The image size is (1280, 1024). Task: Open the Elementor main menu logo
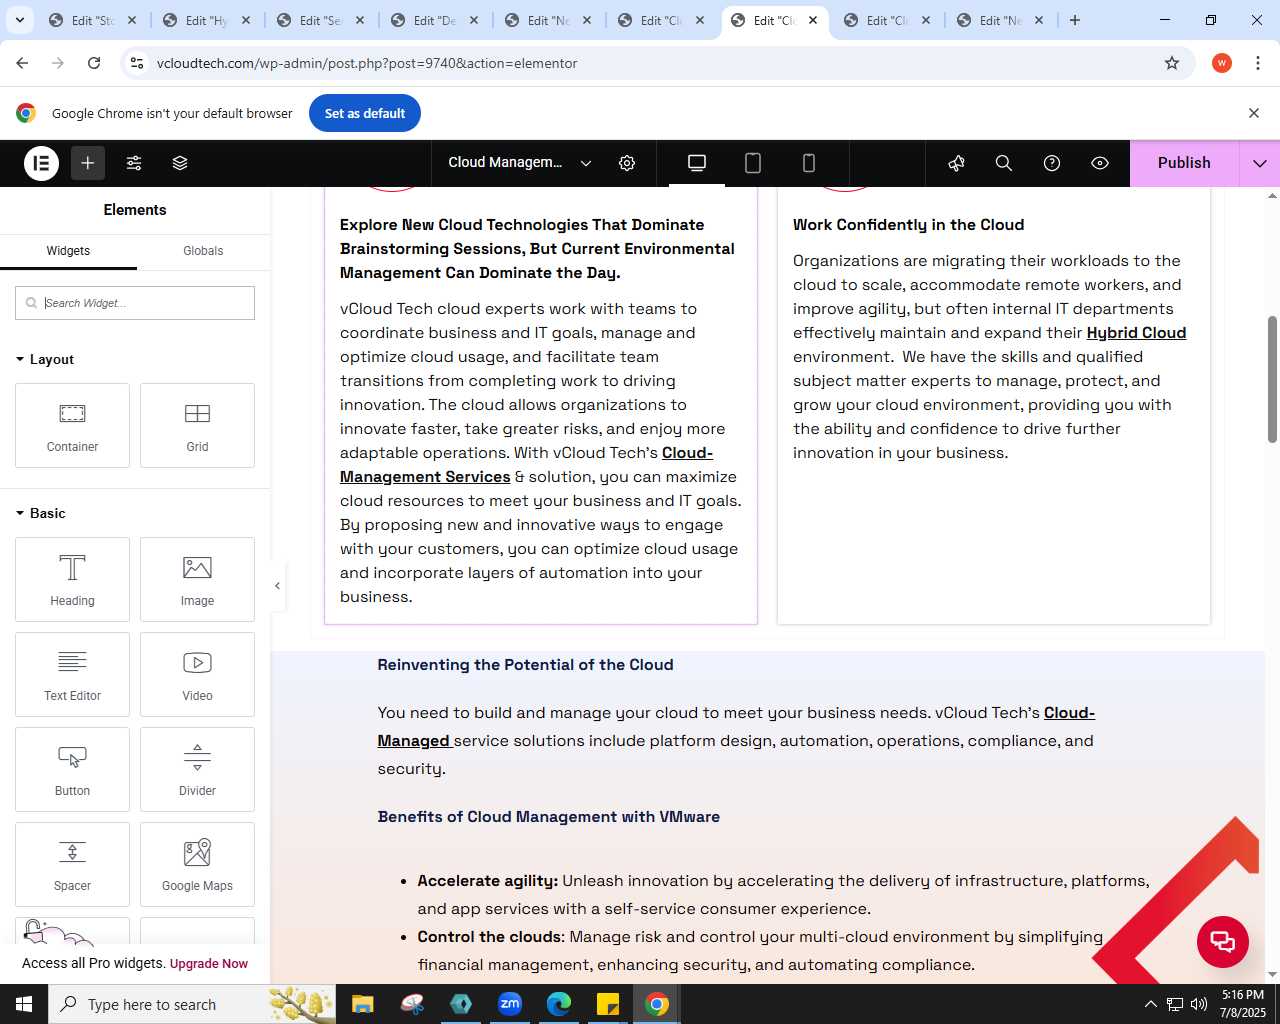tap(42, 163)
